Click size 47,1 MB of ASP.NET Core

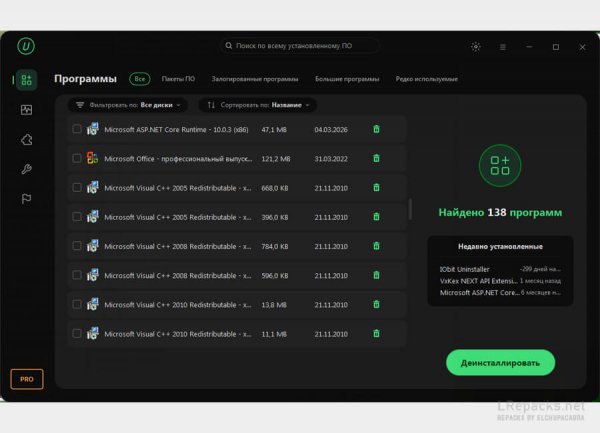coord(274,130)
